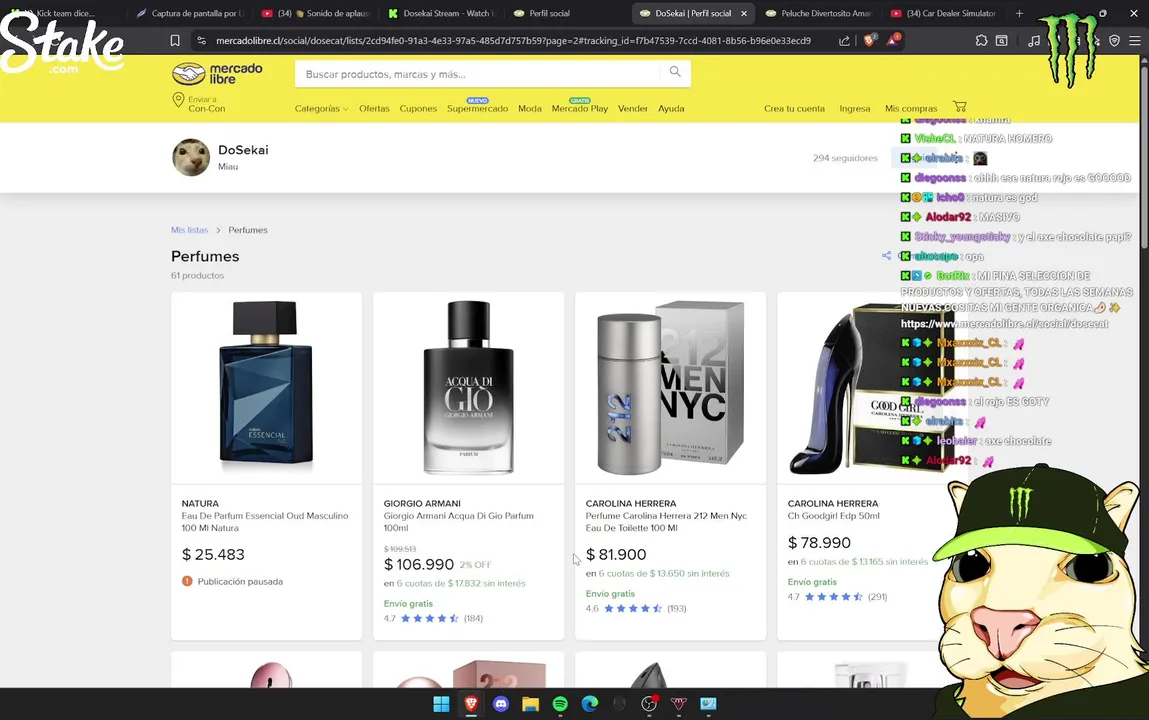1149x720 pixels.
Task: Click the share icon next to Perfumes list
Action: (x=887, y=256)
